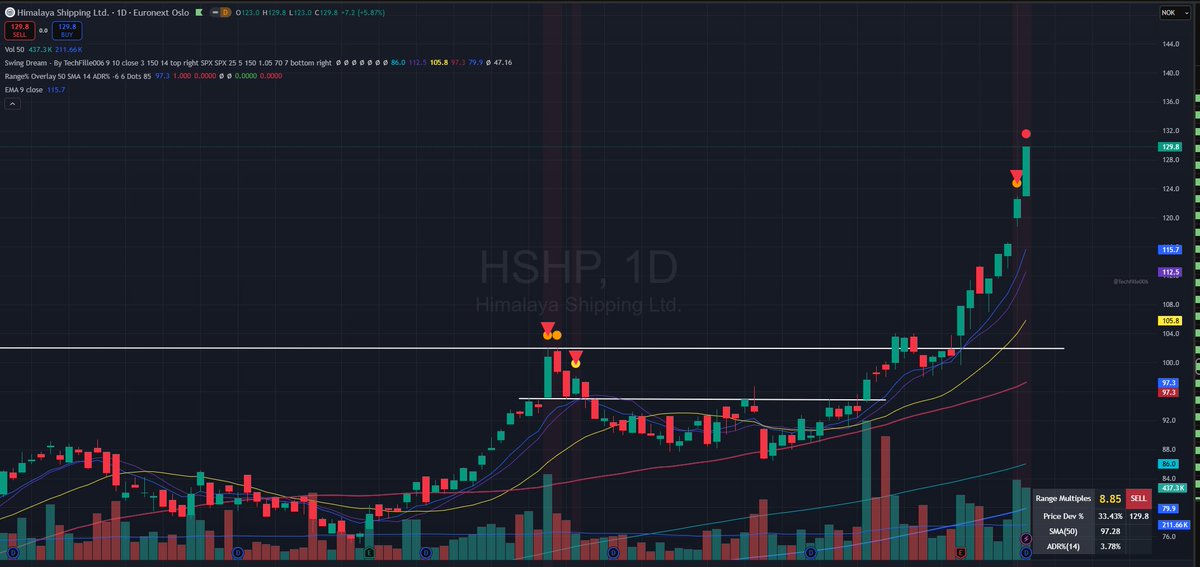The image size is (1200, 567).
Task: Click the dividend D marker at chart's left edge
Action: click(x=13, y=552)
